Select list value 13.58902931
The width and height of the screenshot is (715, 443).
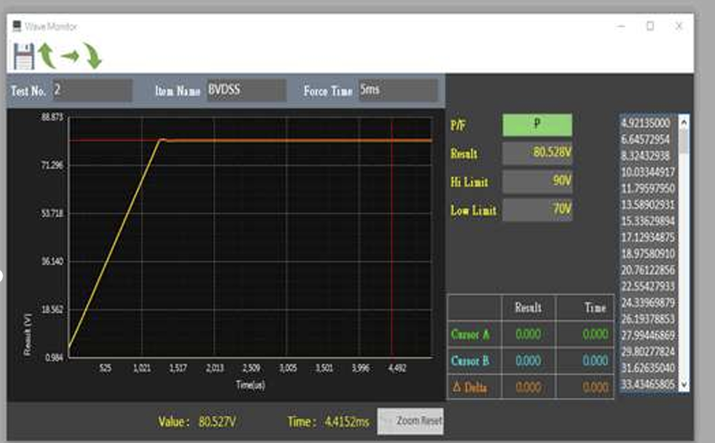[x=648, y=205]
